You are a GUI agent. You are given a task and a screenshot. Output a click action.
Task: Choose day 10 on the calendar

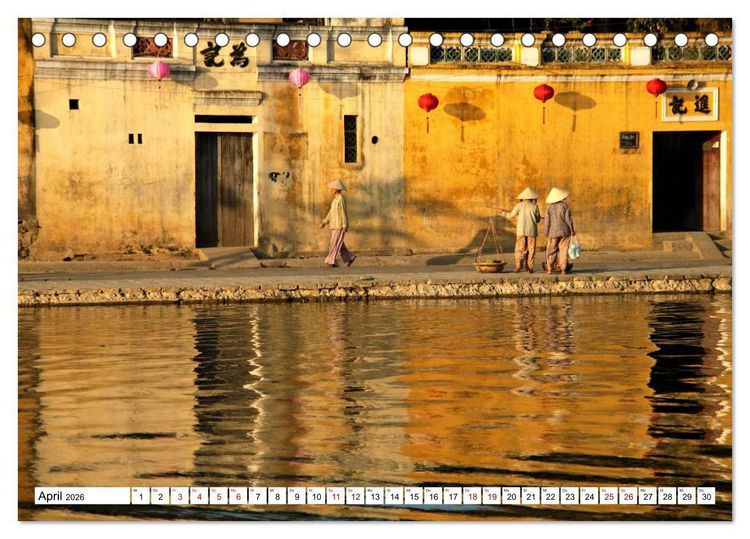tap(316, 496)
